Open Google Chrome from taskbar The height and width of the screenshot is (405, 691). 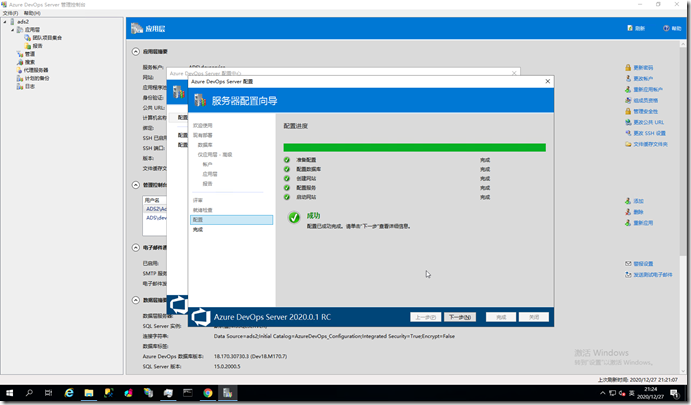pyautogui.click(x=208, y=393)
